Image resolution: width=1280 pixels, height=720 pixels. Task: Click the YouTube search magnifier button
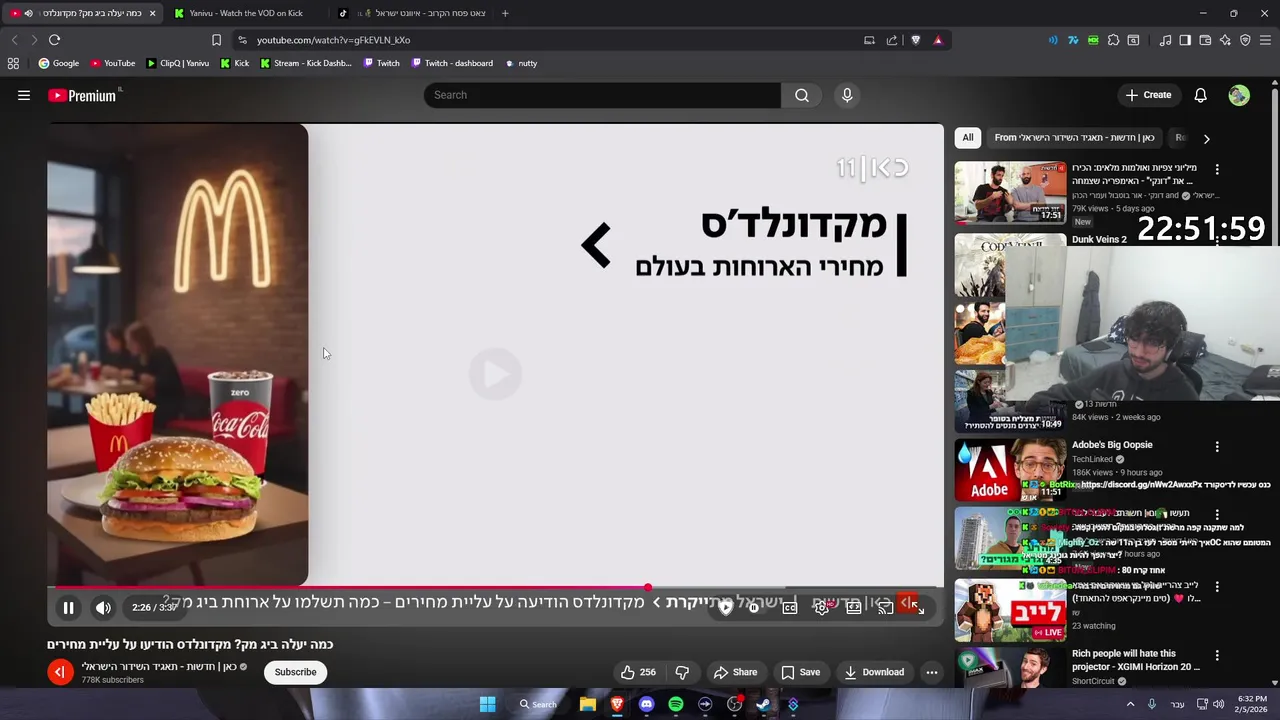[x=802, y=95]
